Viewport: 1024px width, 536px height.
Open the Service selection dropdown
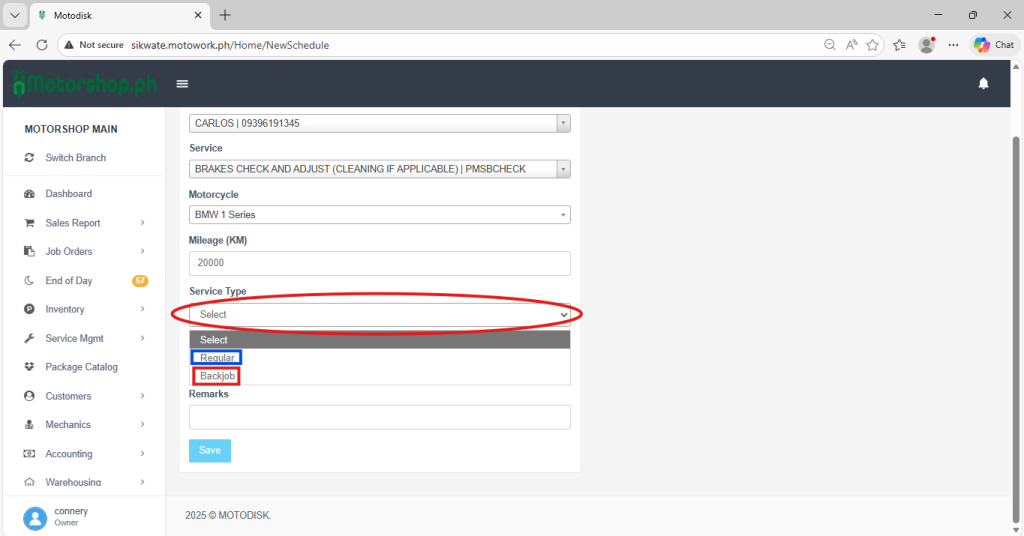point(379,169)
